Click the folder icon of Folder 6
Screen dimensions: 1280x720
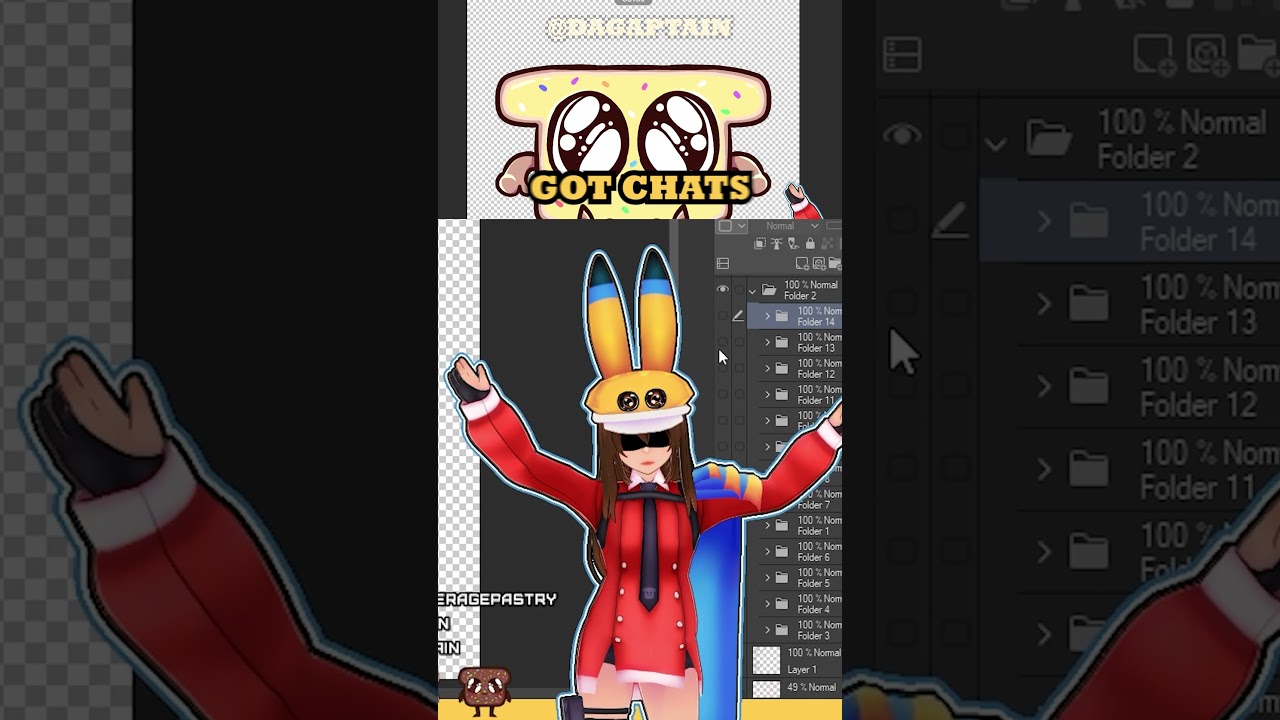click(x=782, y=551)
